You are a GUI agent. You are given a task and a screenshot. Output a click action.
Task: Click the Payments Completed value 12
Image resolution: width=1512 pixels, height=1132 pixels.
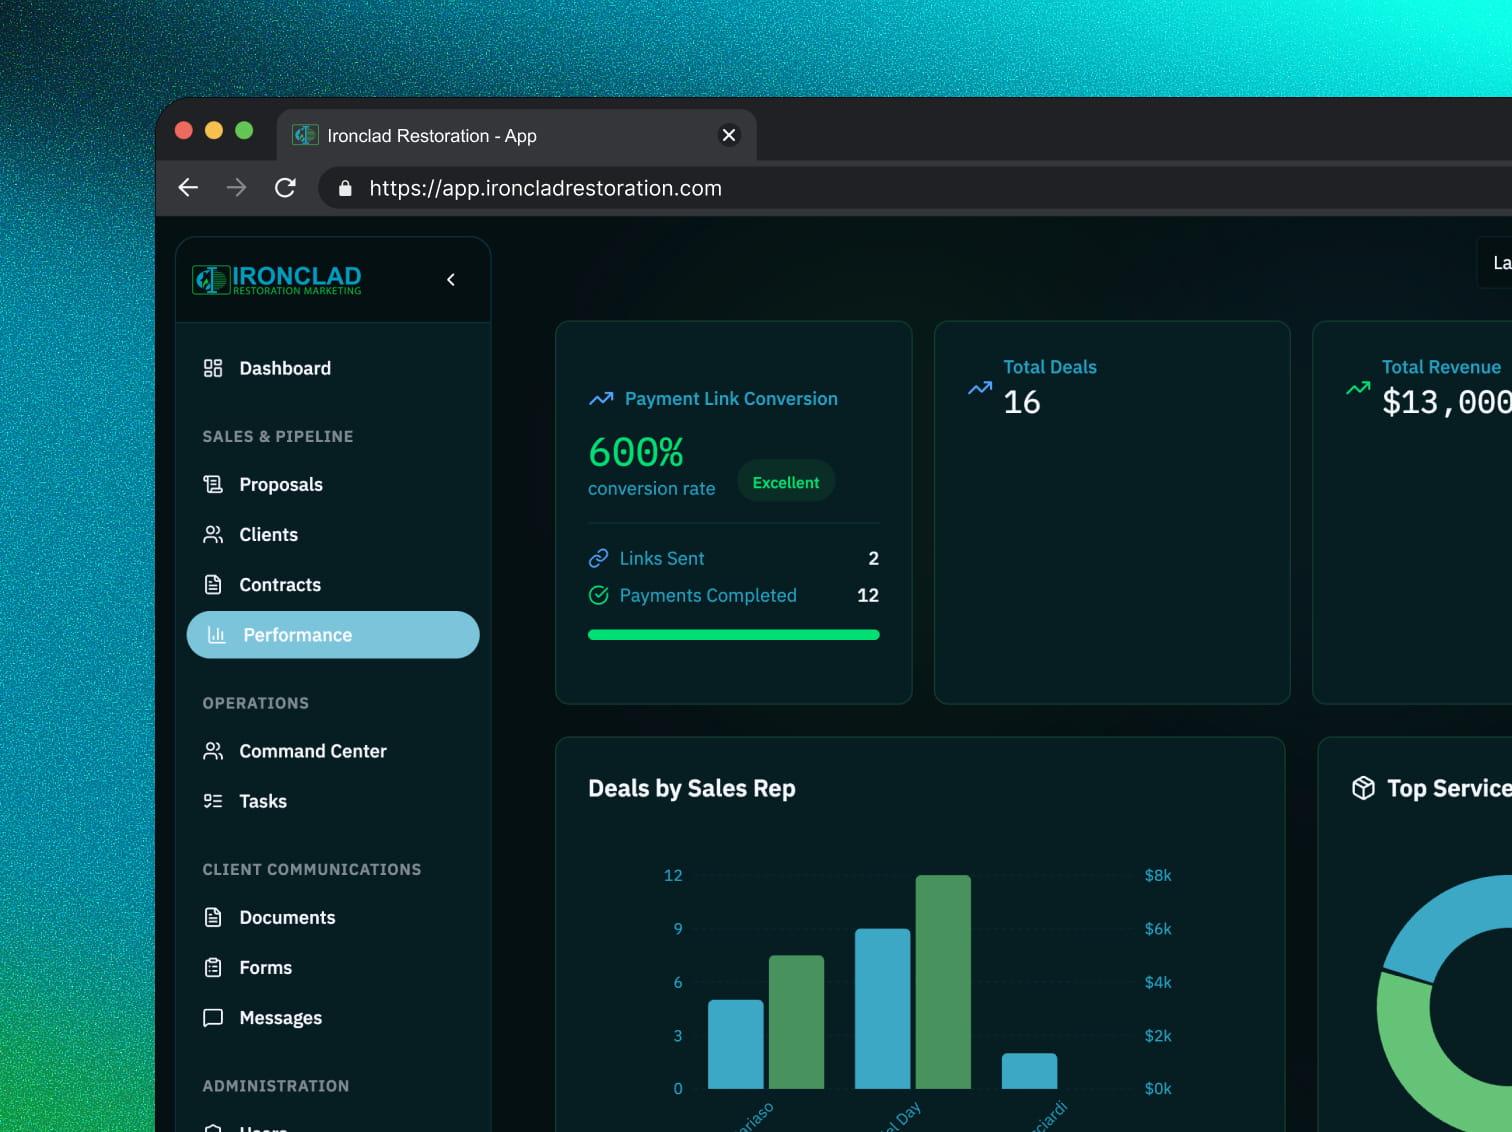(868, 595)
